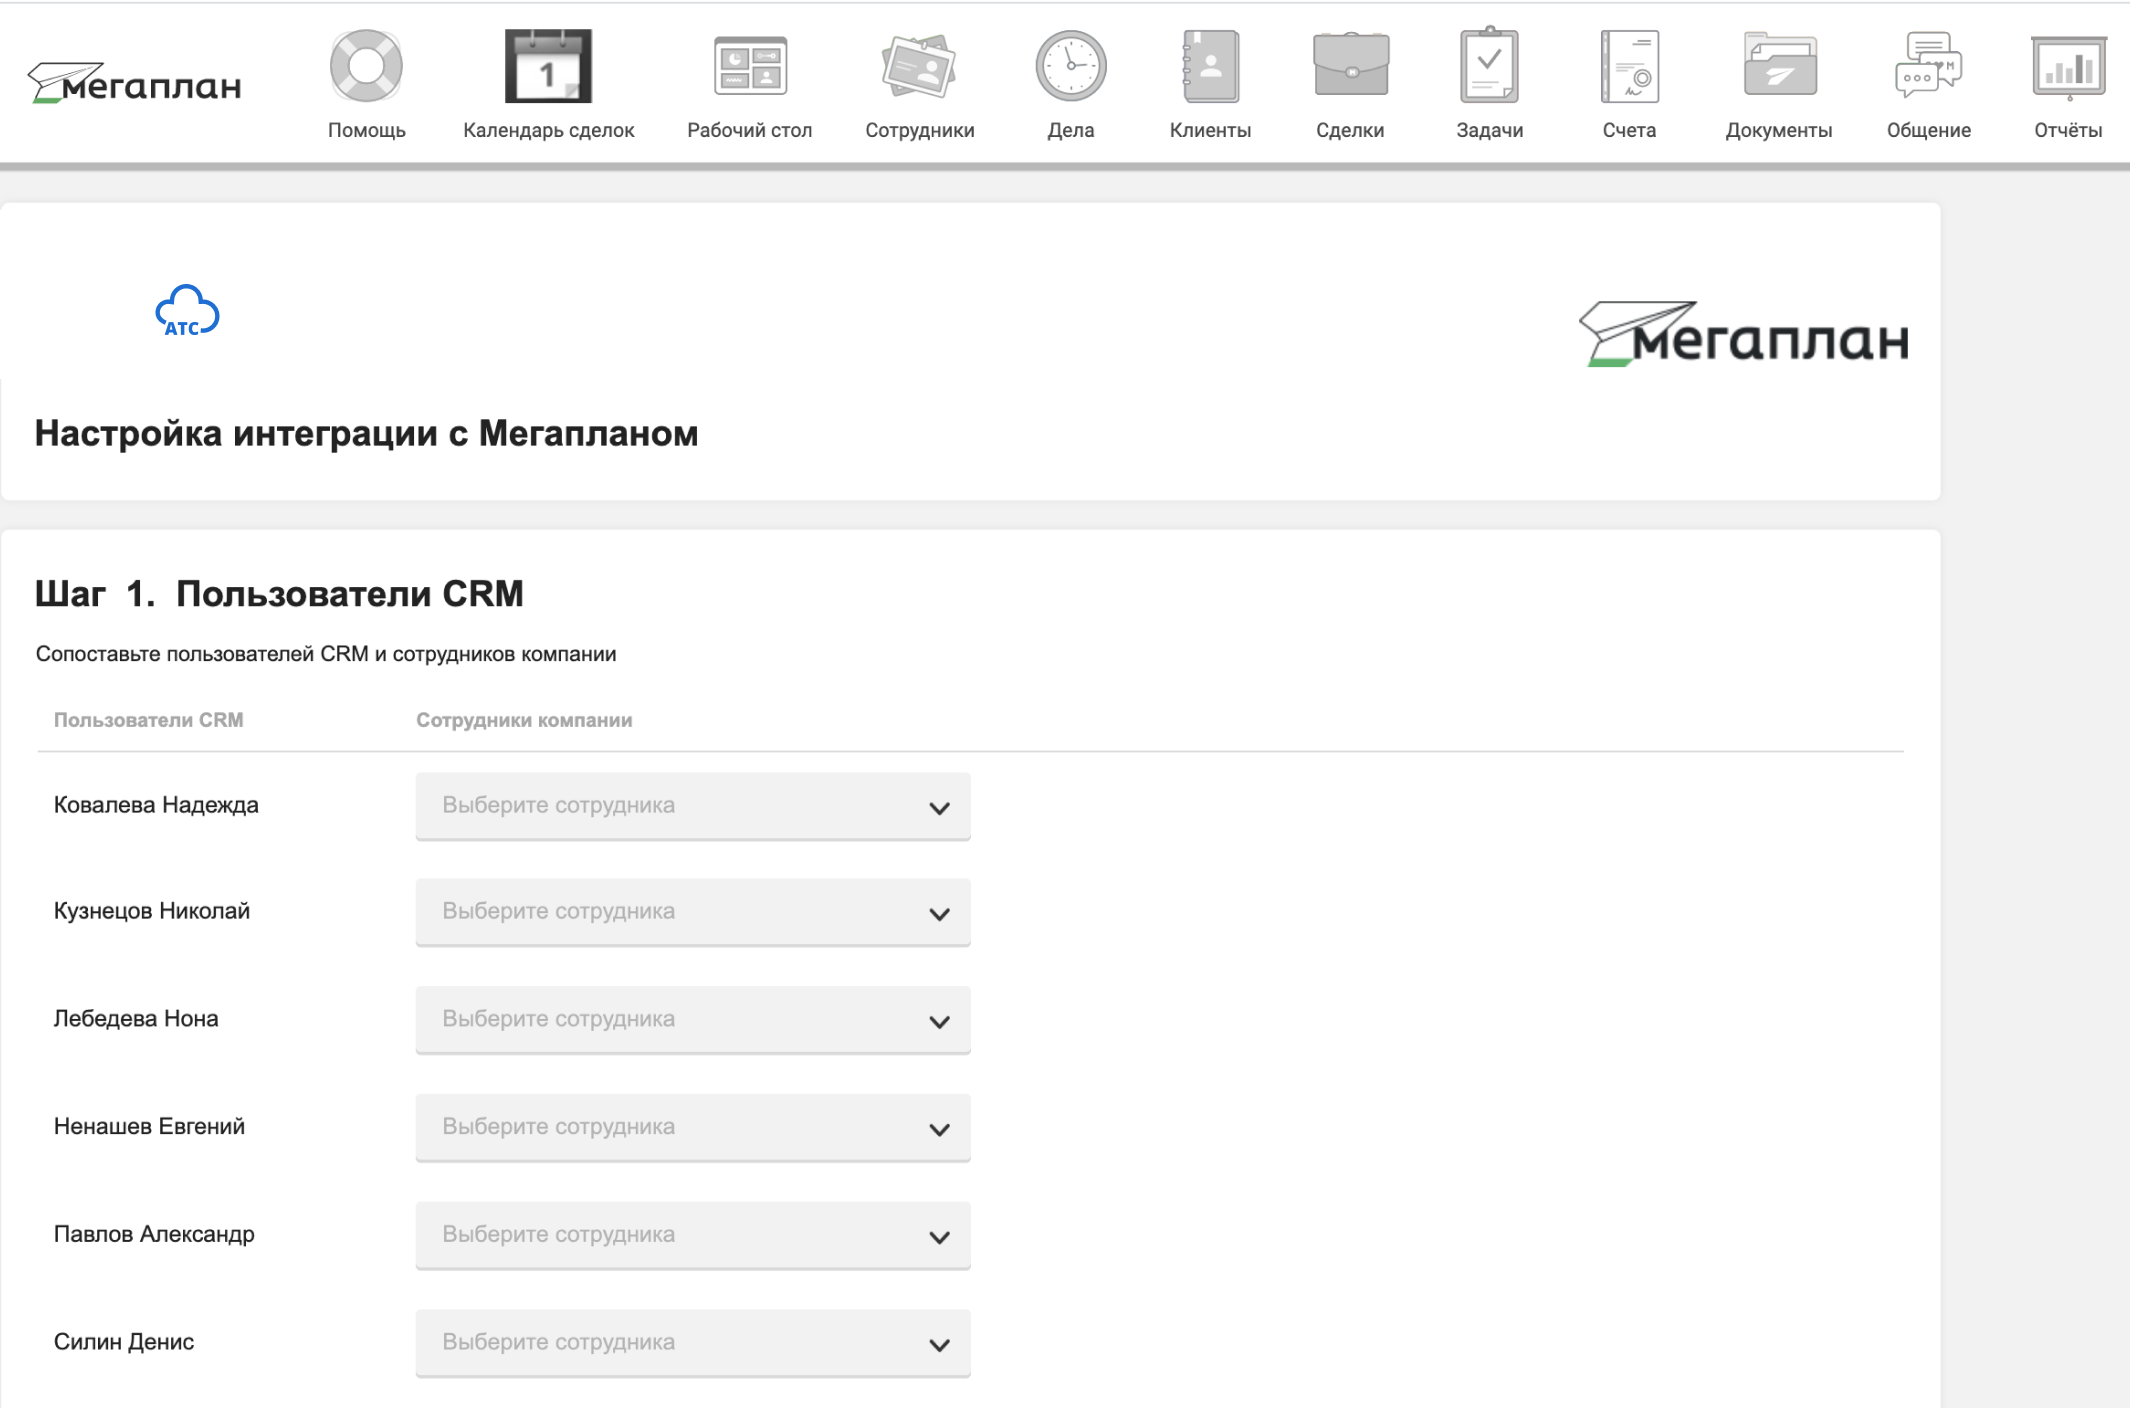Open Документы folder icon

1779,67
